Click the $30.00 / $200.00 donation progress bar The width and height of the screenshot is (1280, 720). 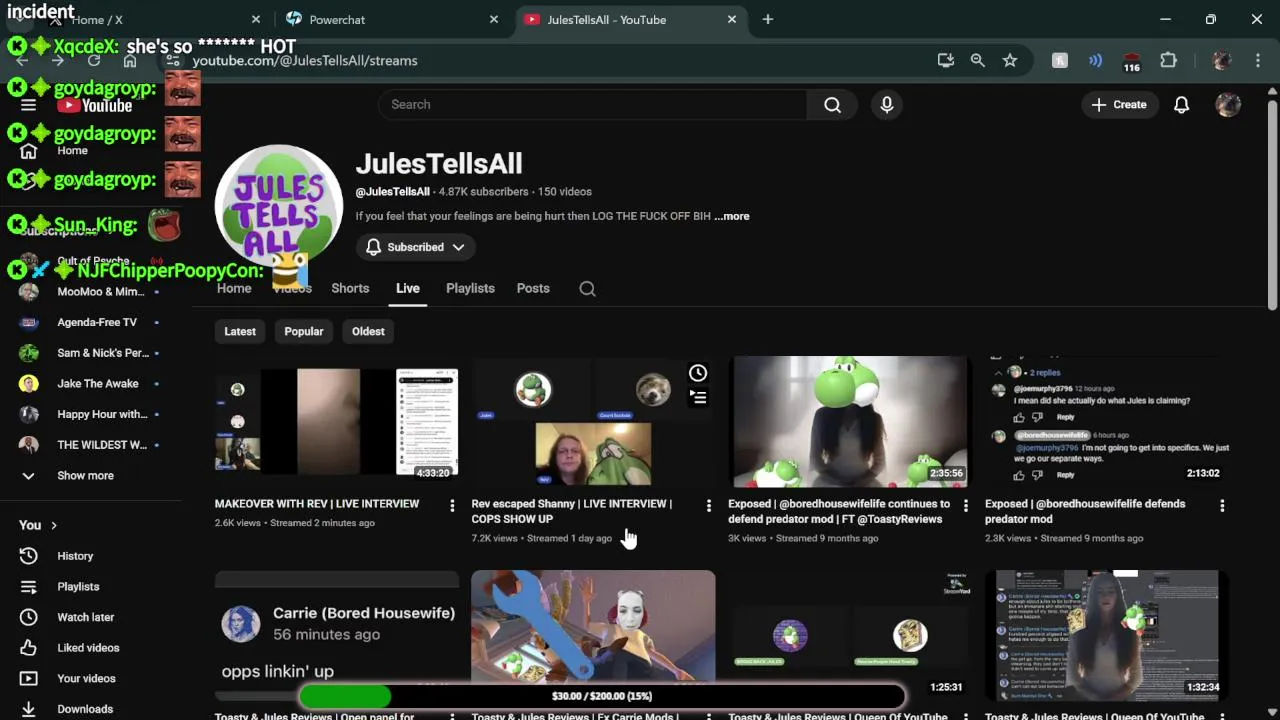pyautogui.click(x=602, y=696)
